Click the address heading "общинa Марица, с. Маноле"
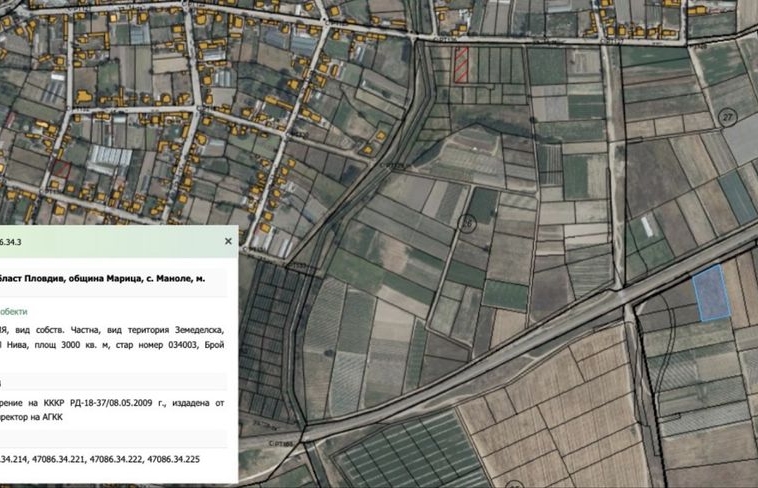This screenshot has height=488, width=758. tap(131, 279)
